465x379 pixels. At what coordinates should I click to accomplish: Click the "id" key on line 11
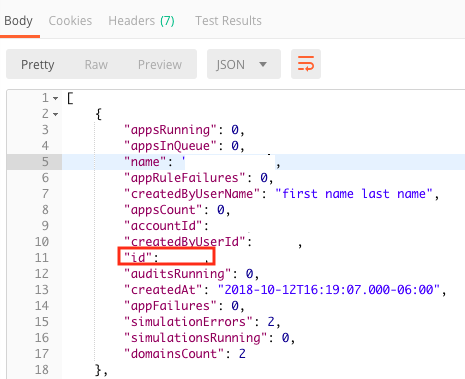pyautogui.click(x=138, y=258)
